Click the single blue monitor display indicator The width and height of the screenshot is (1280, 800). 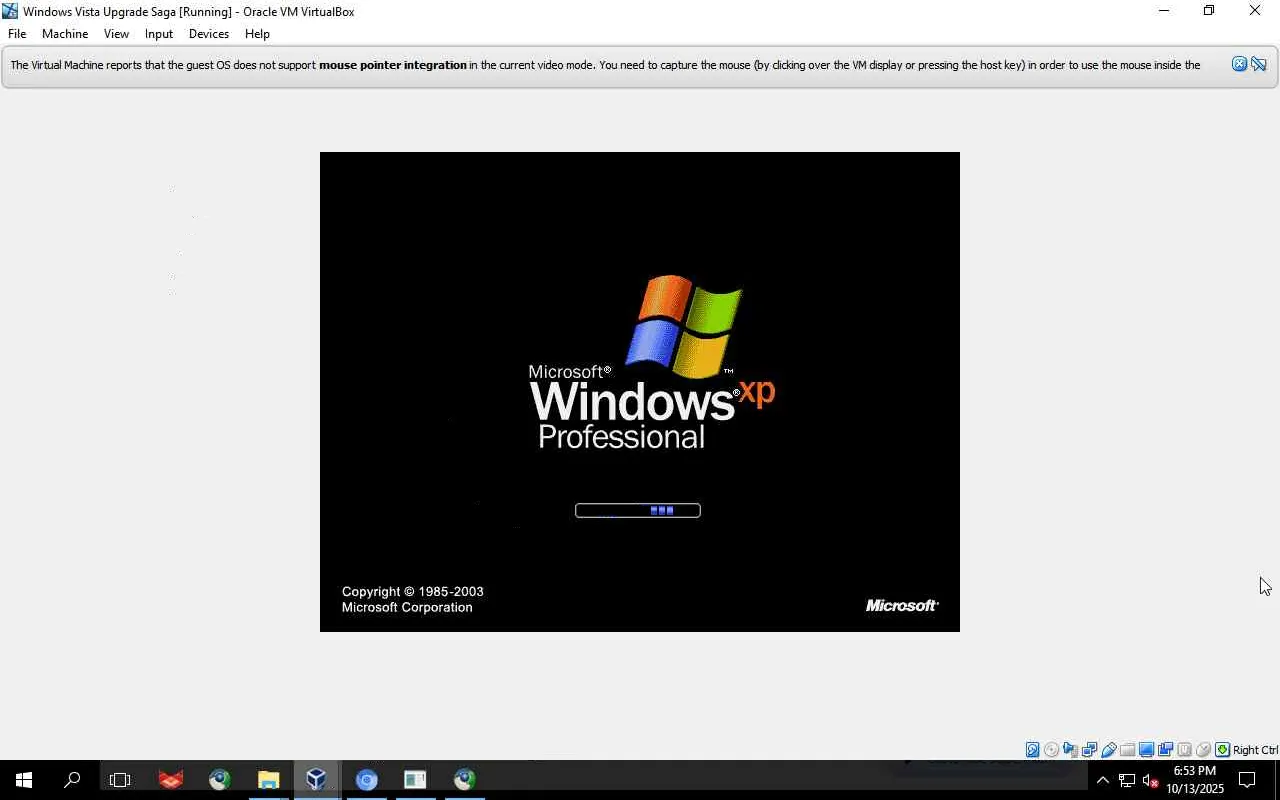pyautogui.click(x=1146, y=750)
